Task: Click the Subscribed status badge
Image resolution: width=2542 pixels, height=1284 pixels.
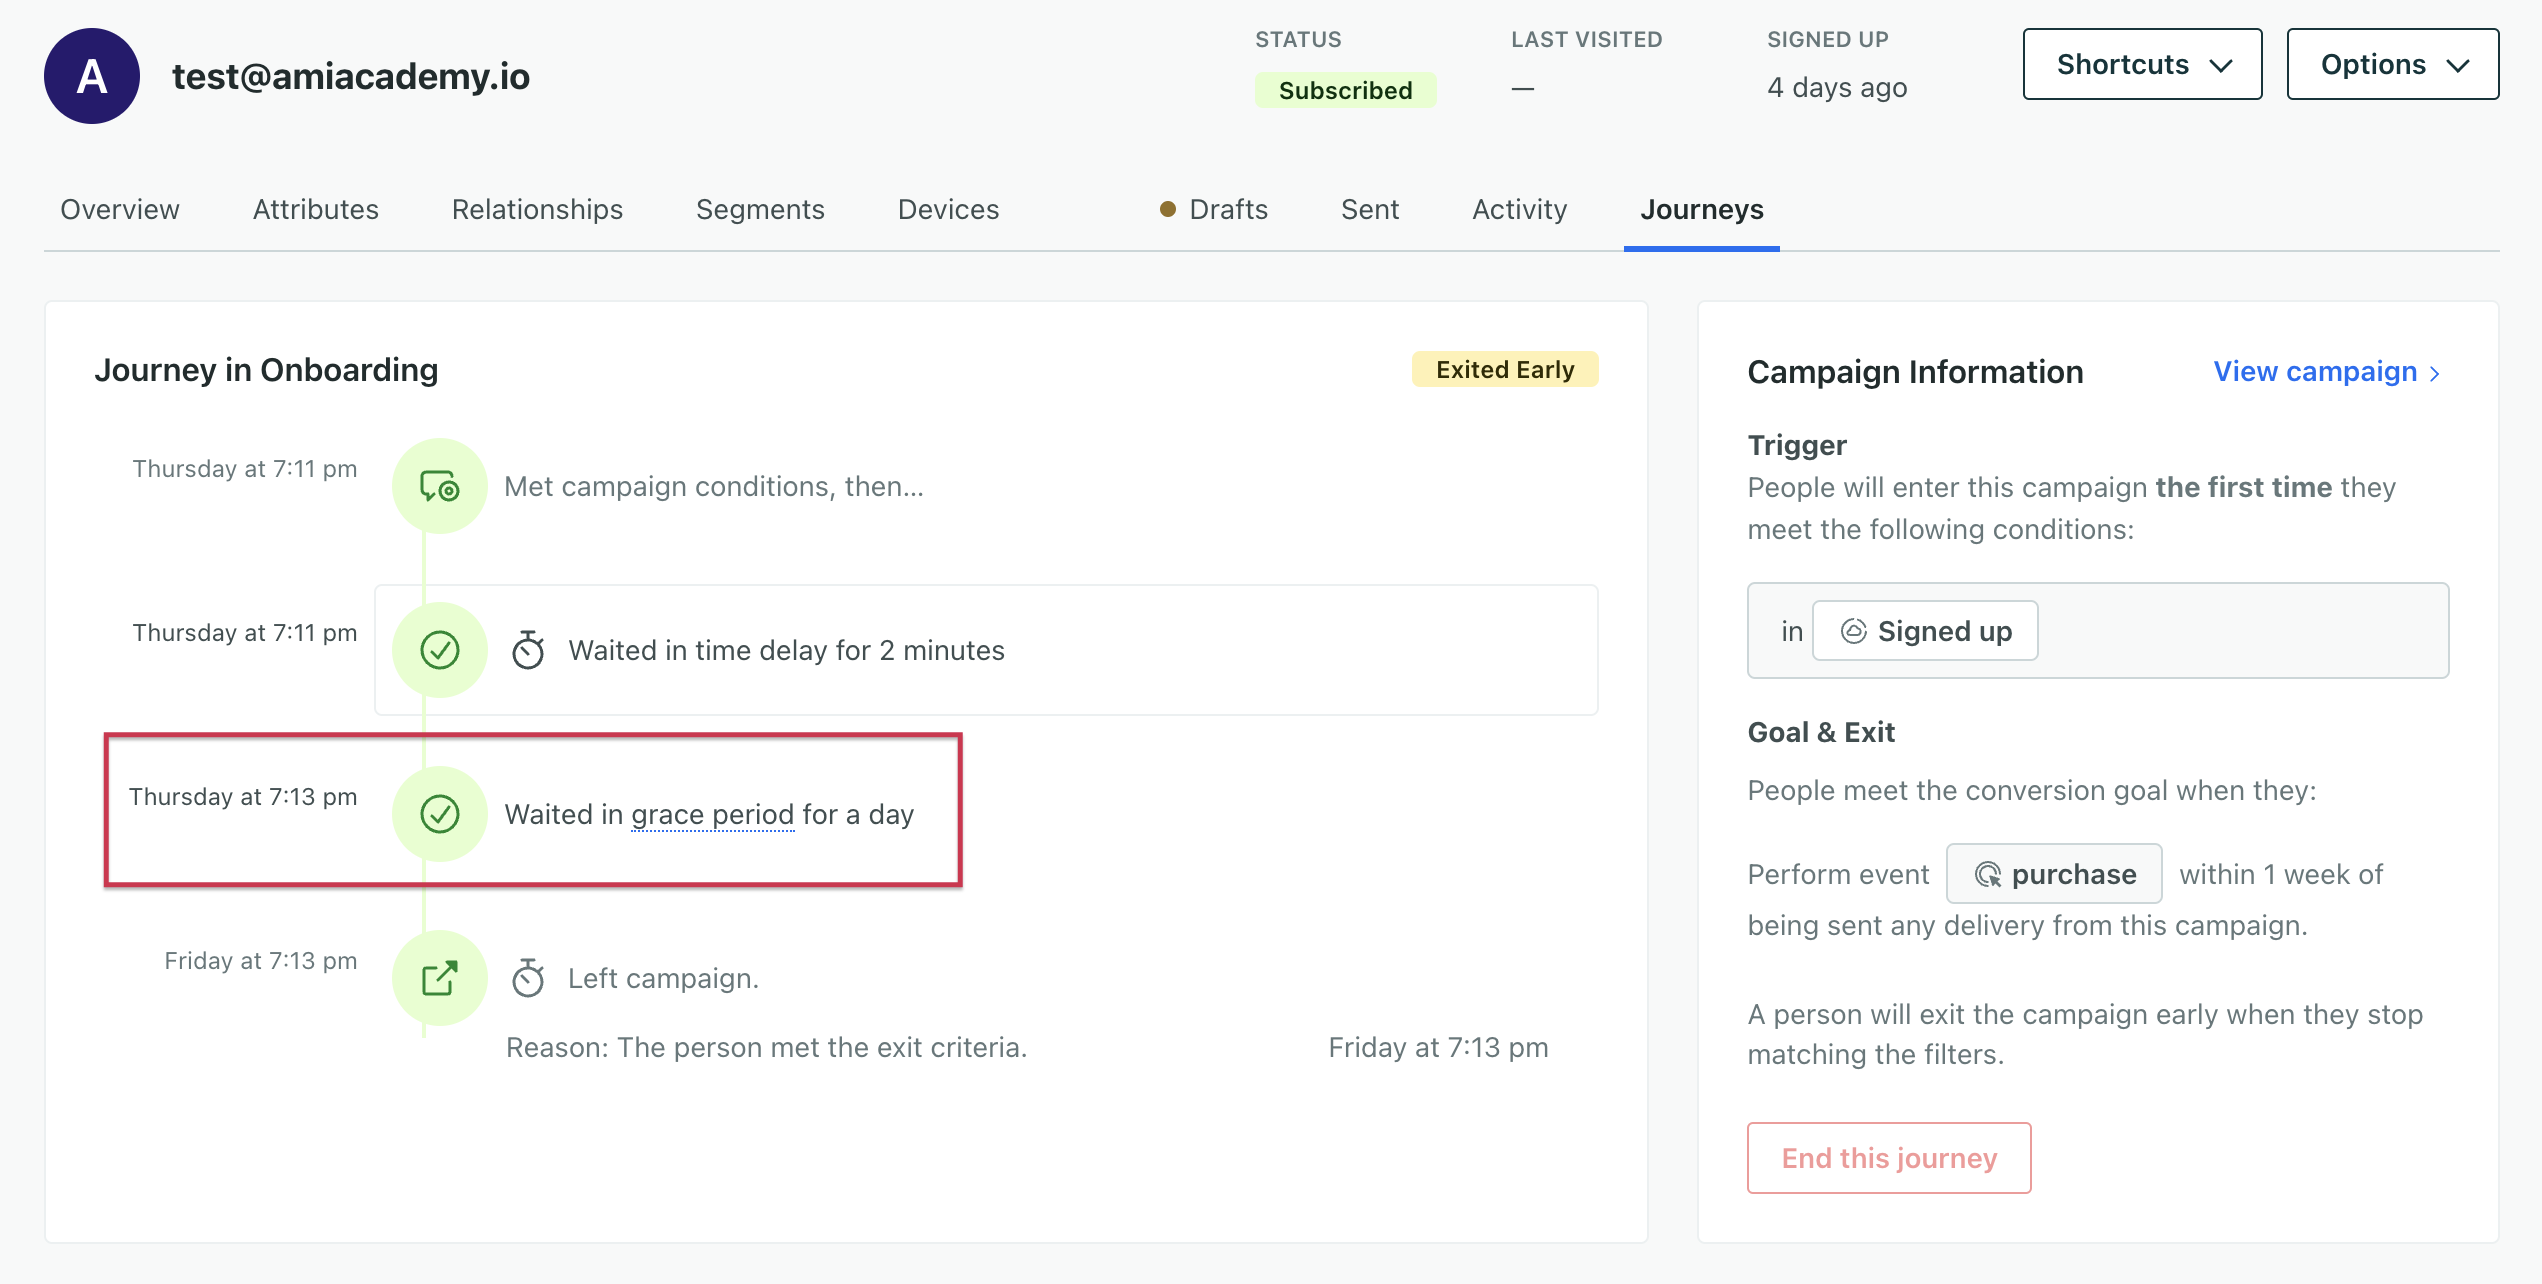Action: (1345, 90)
